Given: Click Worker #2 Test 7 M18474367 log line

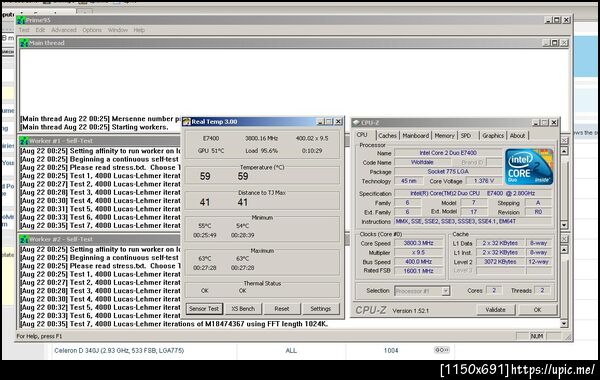Looking at the screenshot, I should 174,324.
